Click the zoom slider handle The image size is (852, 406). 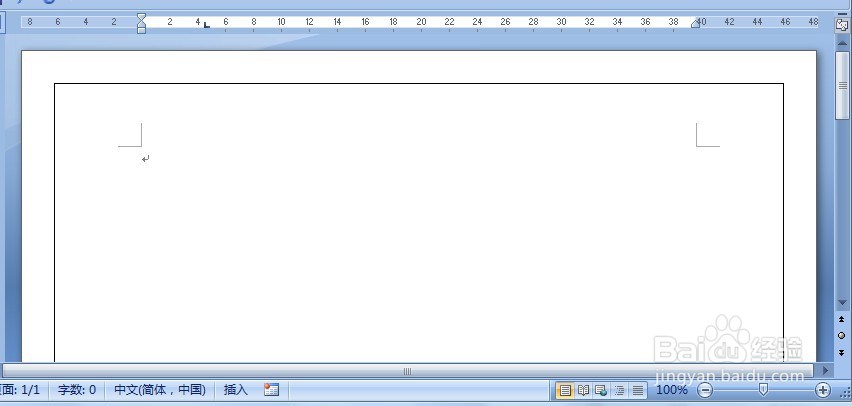tap(763, 389)
